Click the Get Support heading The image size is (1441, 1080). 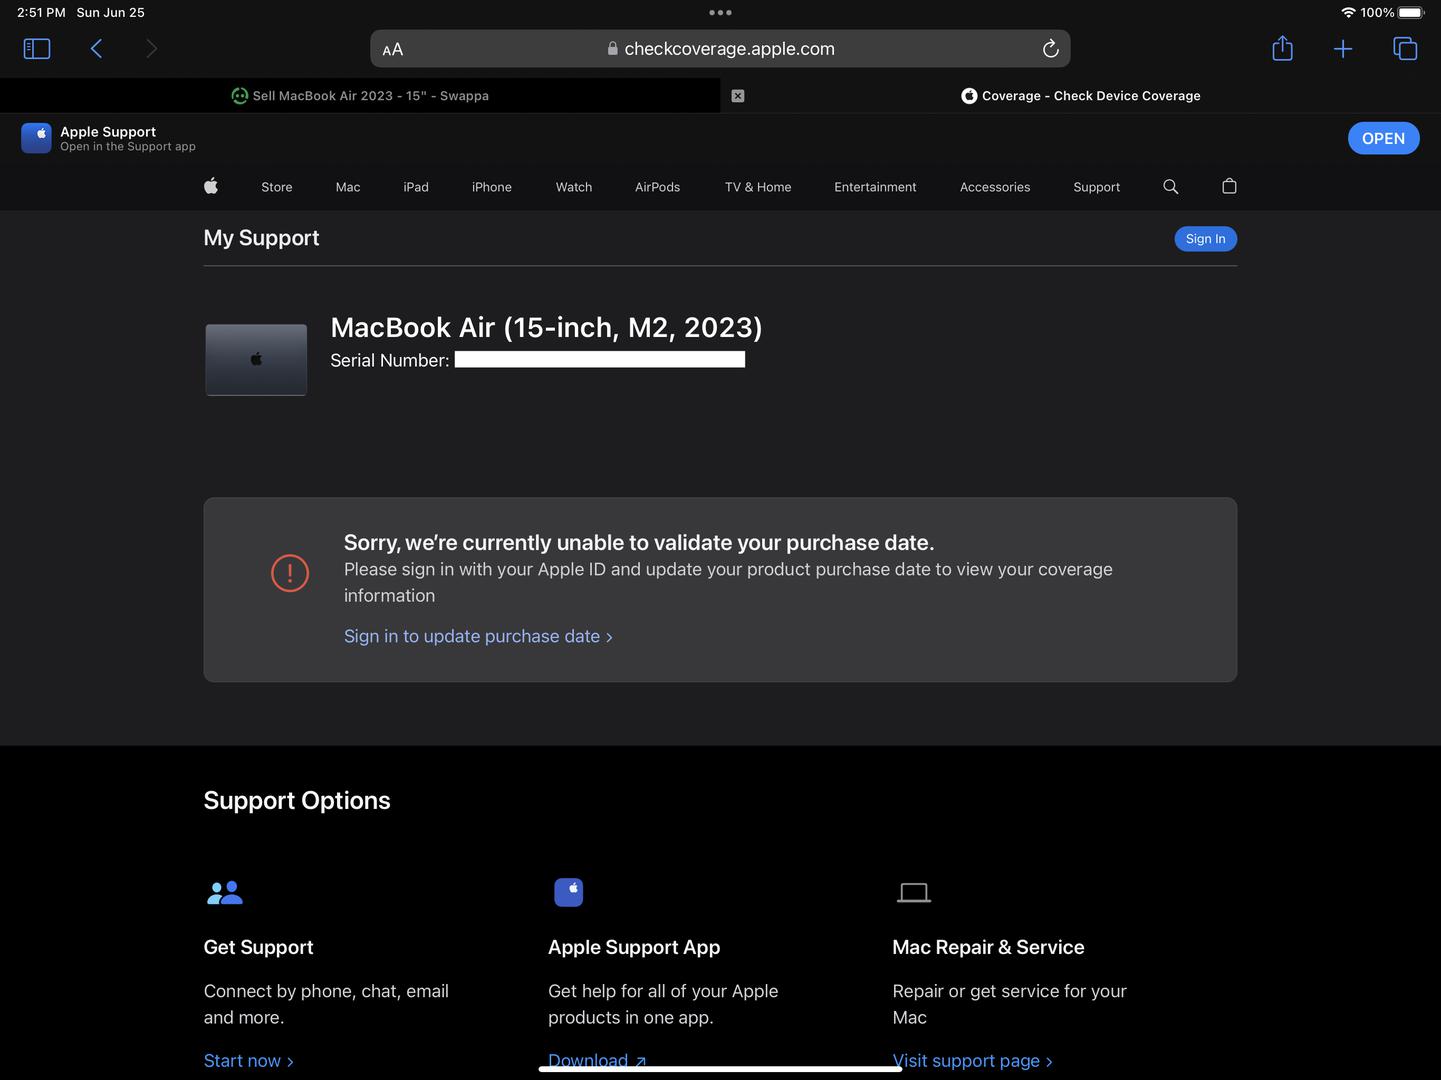[x=258, y=947]
